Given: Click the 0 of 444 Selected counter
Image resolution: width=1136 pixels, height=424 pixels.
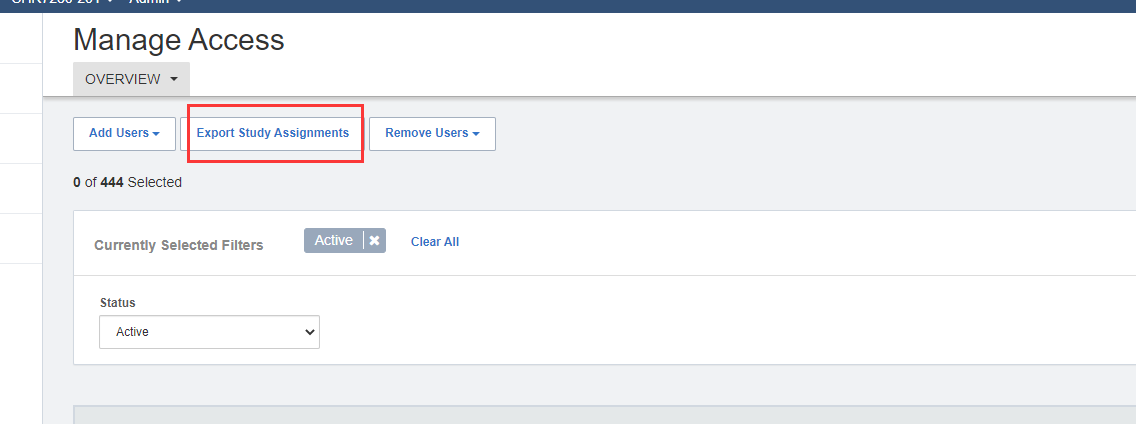Looking at the screenshot, I should click(128, 182).
